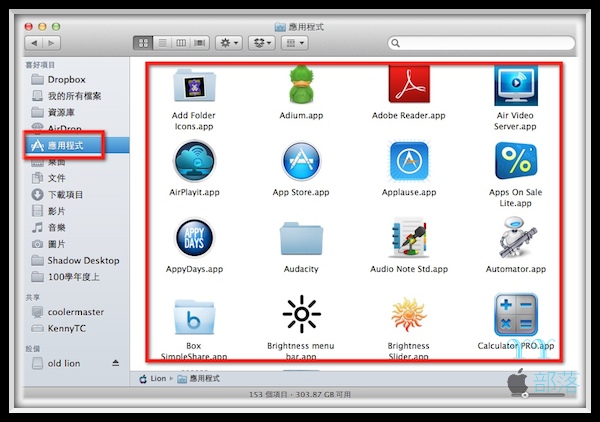Launch Audio Note Std.app

coord(409,238)
